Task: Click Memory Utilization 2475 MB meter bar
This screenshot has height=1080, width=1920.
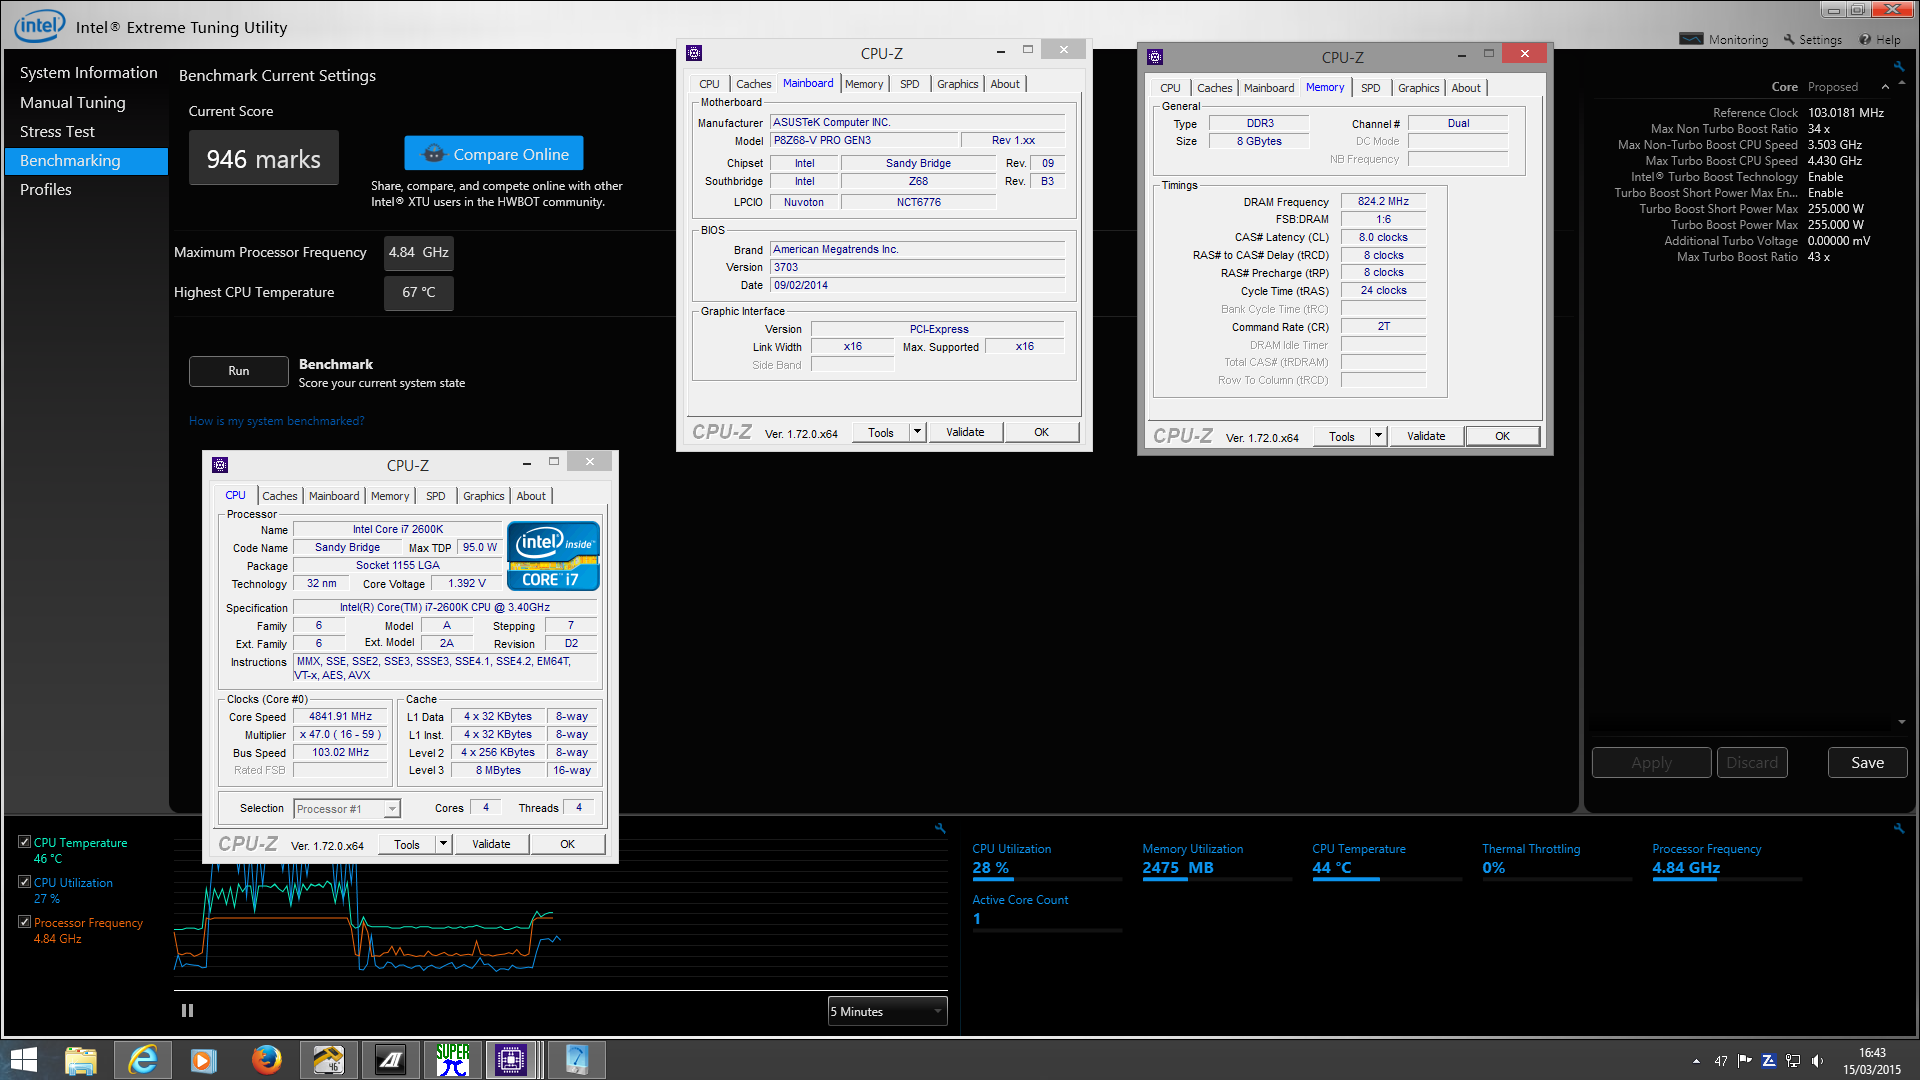Action: coord(1217,879)
